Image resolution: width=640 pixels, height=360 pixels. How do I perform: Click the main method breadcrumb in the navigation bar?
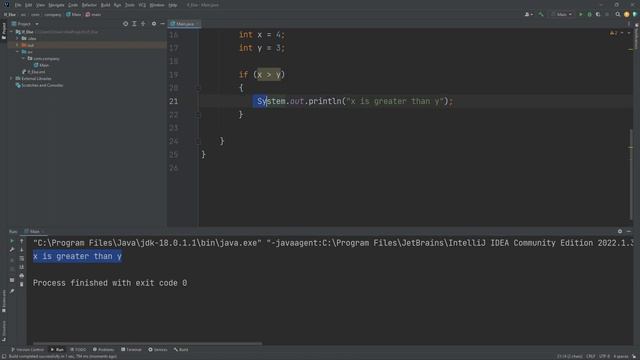click(93, 14)
